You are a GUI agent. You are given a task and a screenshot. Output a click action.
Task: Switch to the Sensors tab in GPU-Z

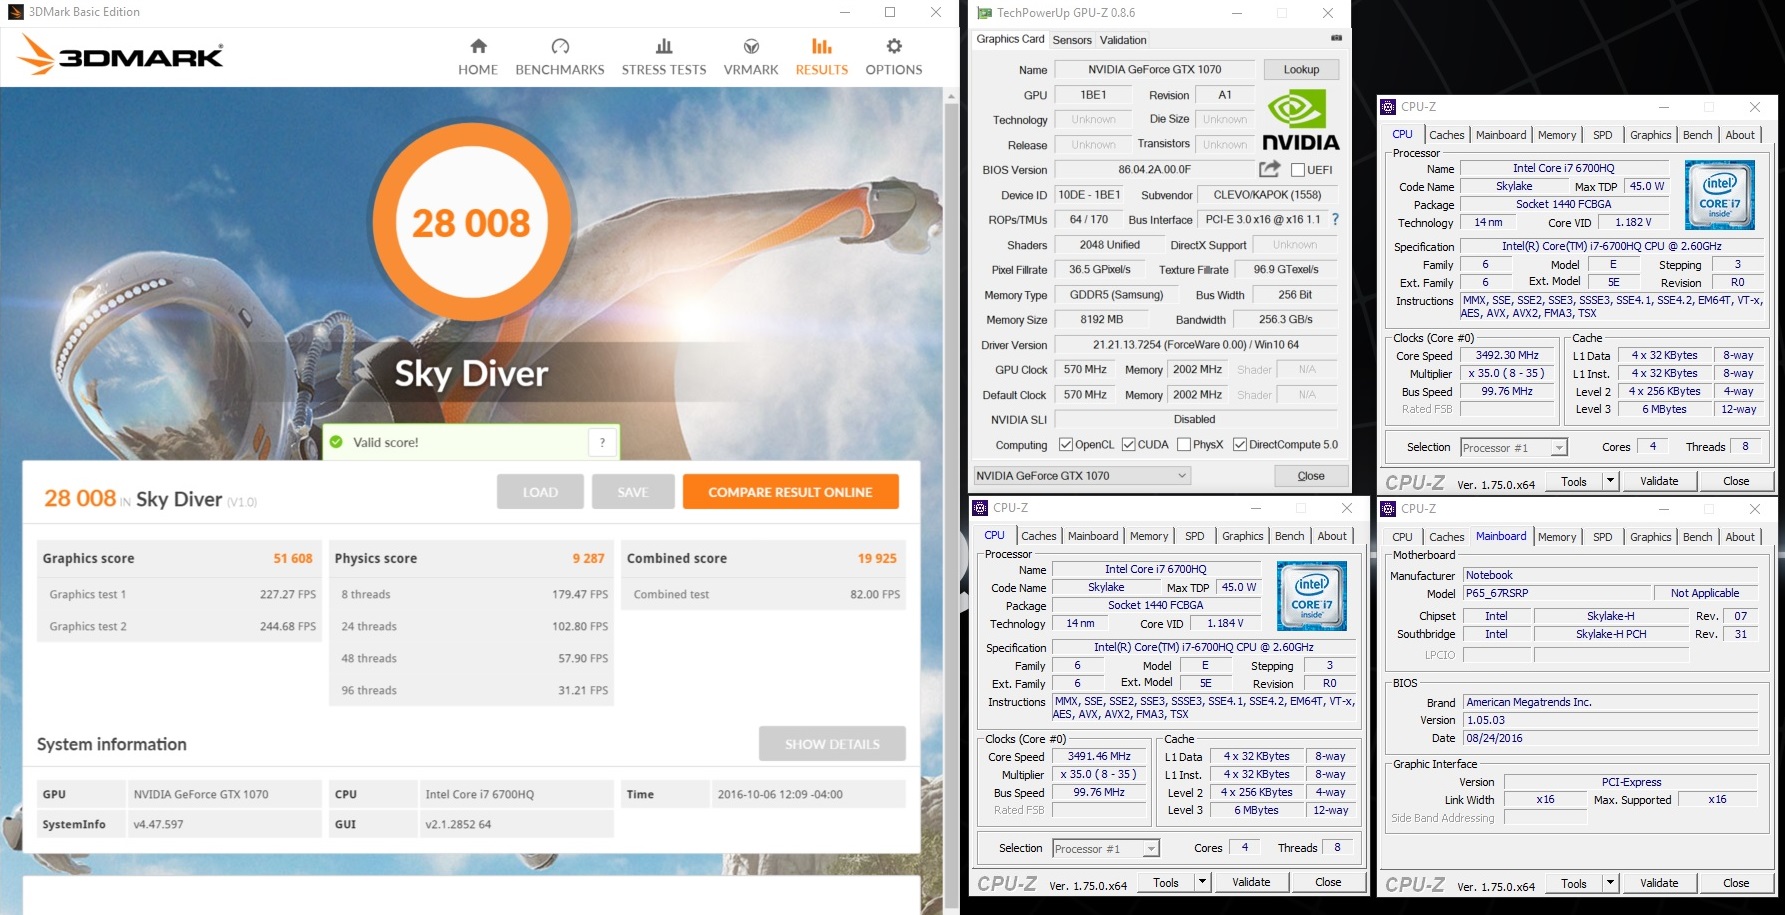(x=1071, y=40)
